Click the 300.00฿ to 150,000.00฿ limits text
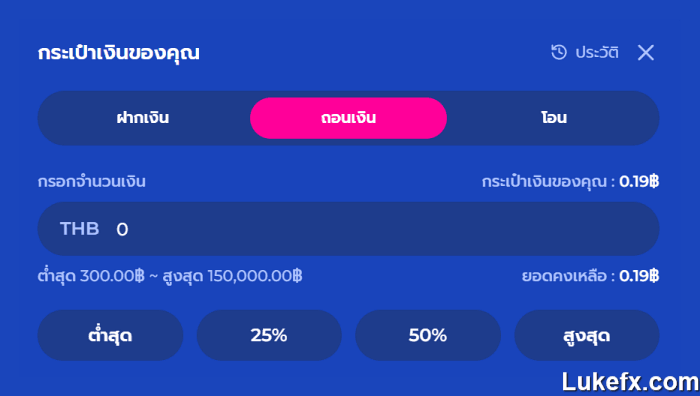The image size is (700, 396). pos(170,275)
